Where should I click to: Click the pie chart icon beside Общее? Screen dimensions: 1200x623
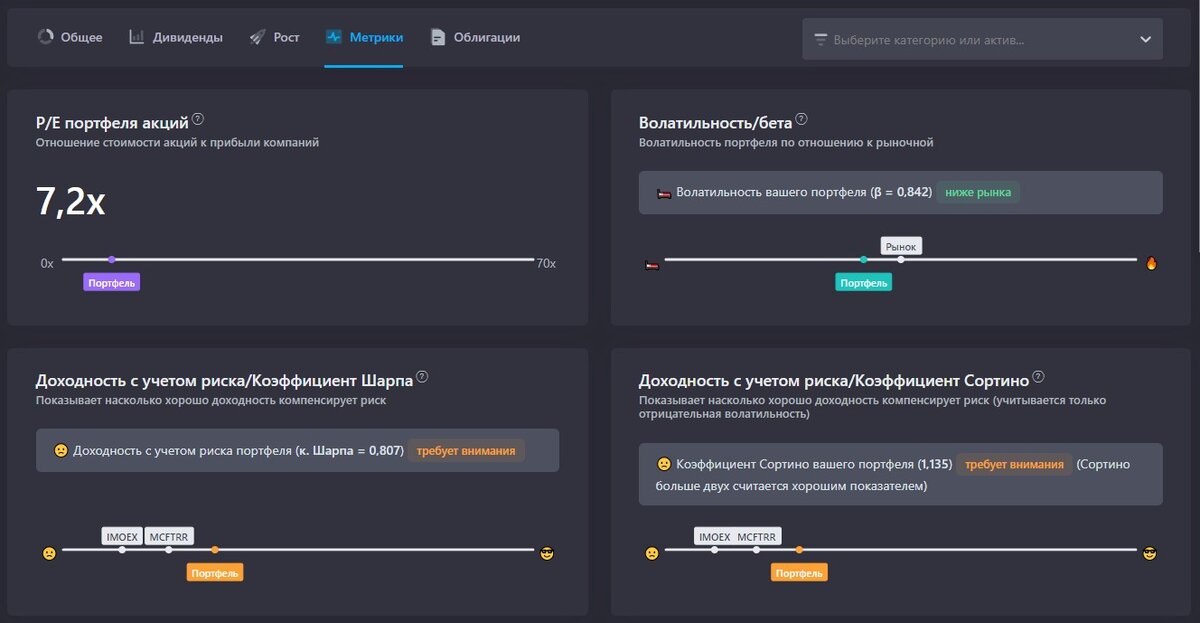pyautogui.click(x=45, y=37)
